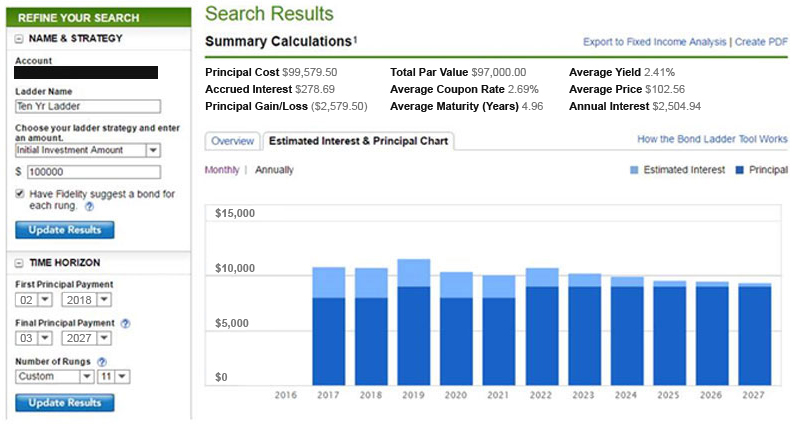The width and height of the screenshot is (800, 425).
Task: Click Update Results under Time Horizon
Action: [x=65, y=403]
